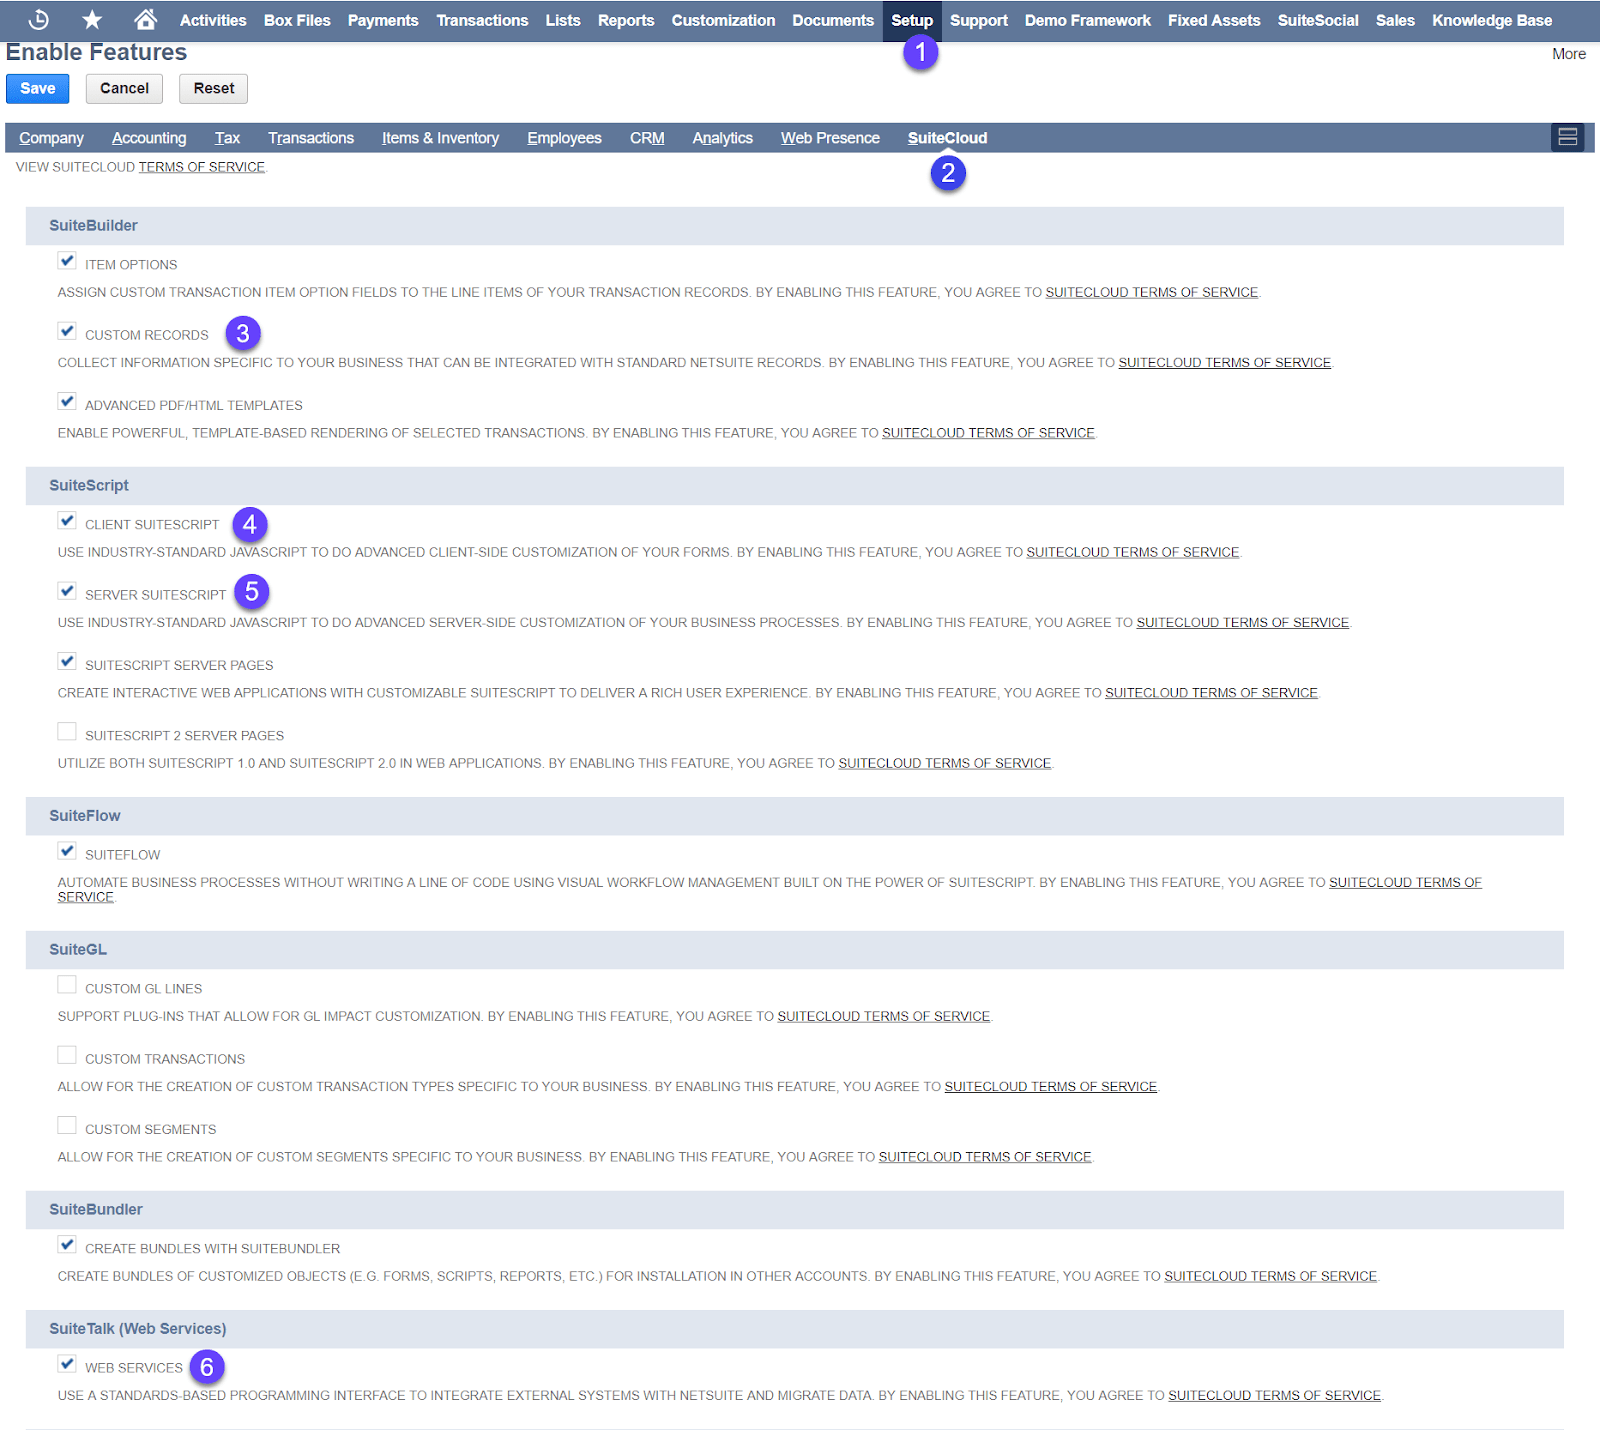This screenshot has width=1600, height=1430.
Task: Open the shortcuts star icon
Action: (91, 20)
